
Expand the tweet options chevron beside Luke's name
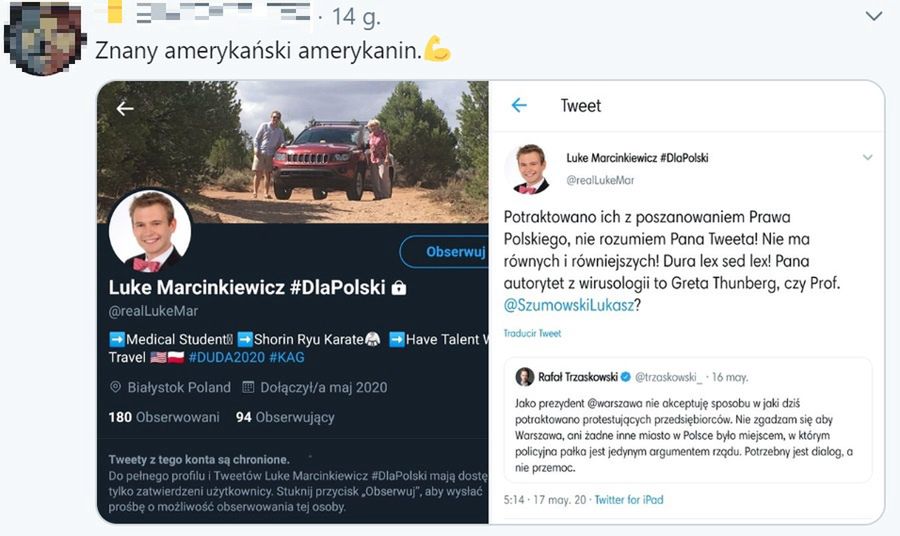(x=867, y=158)
